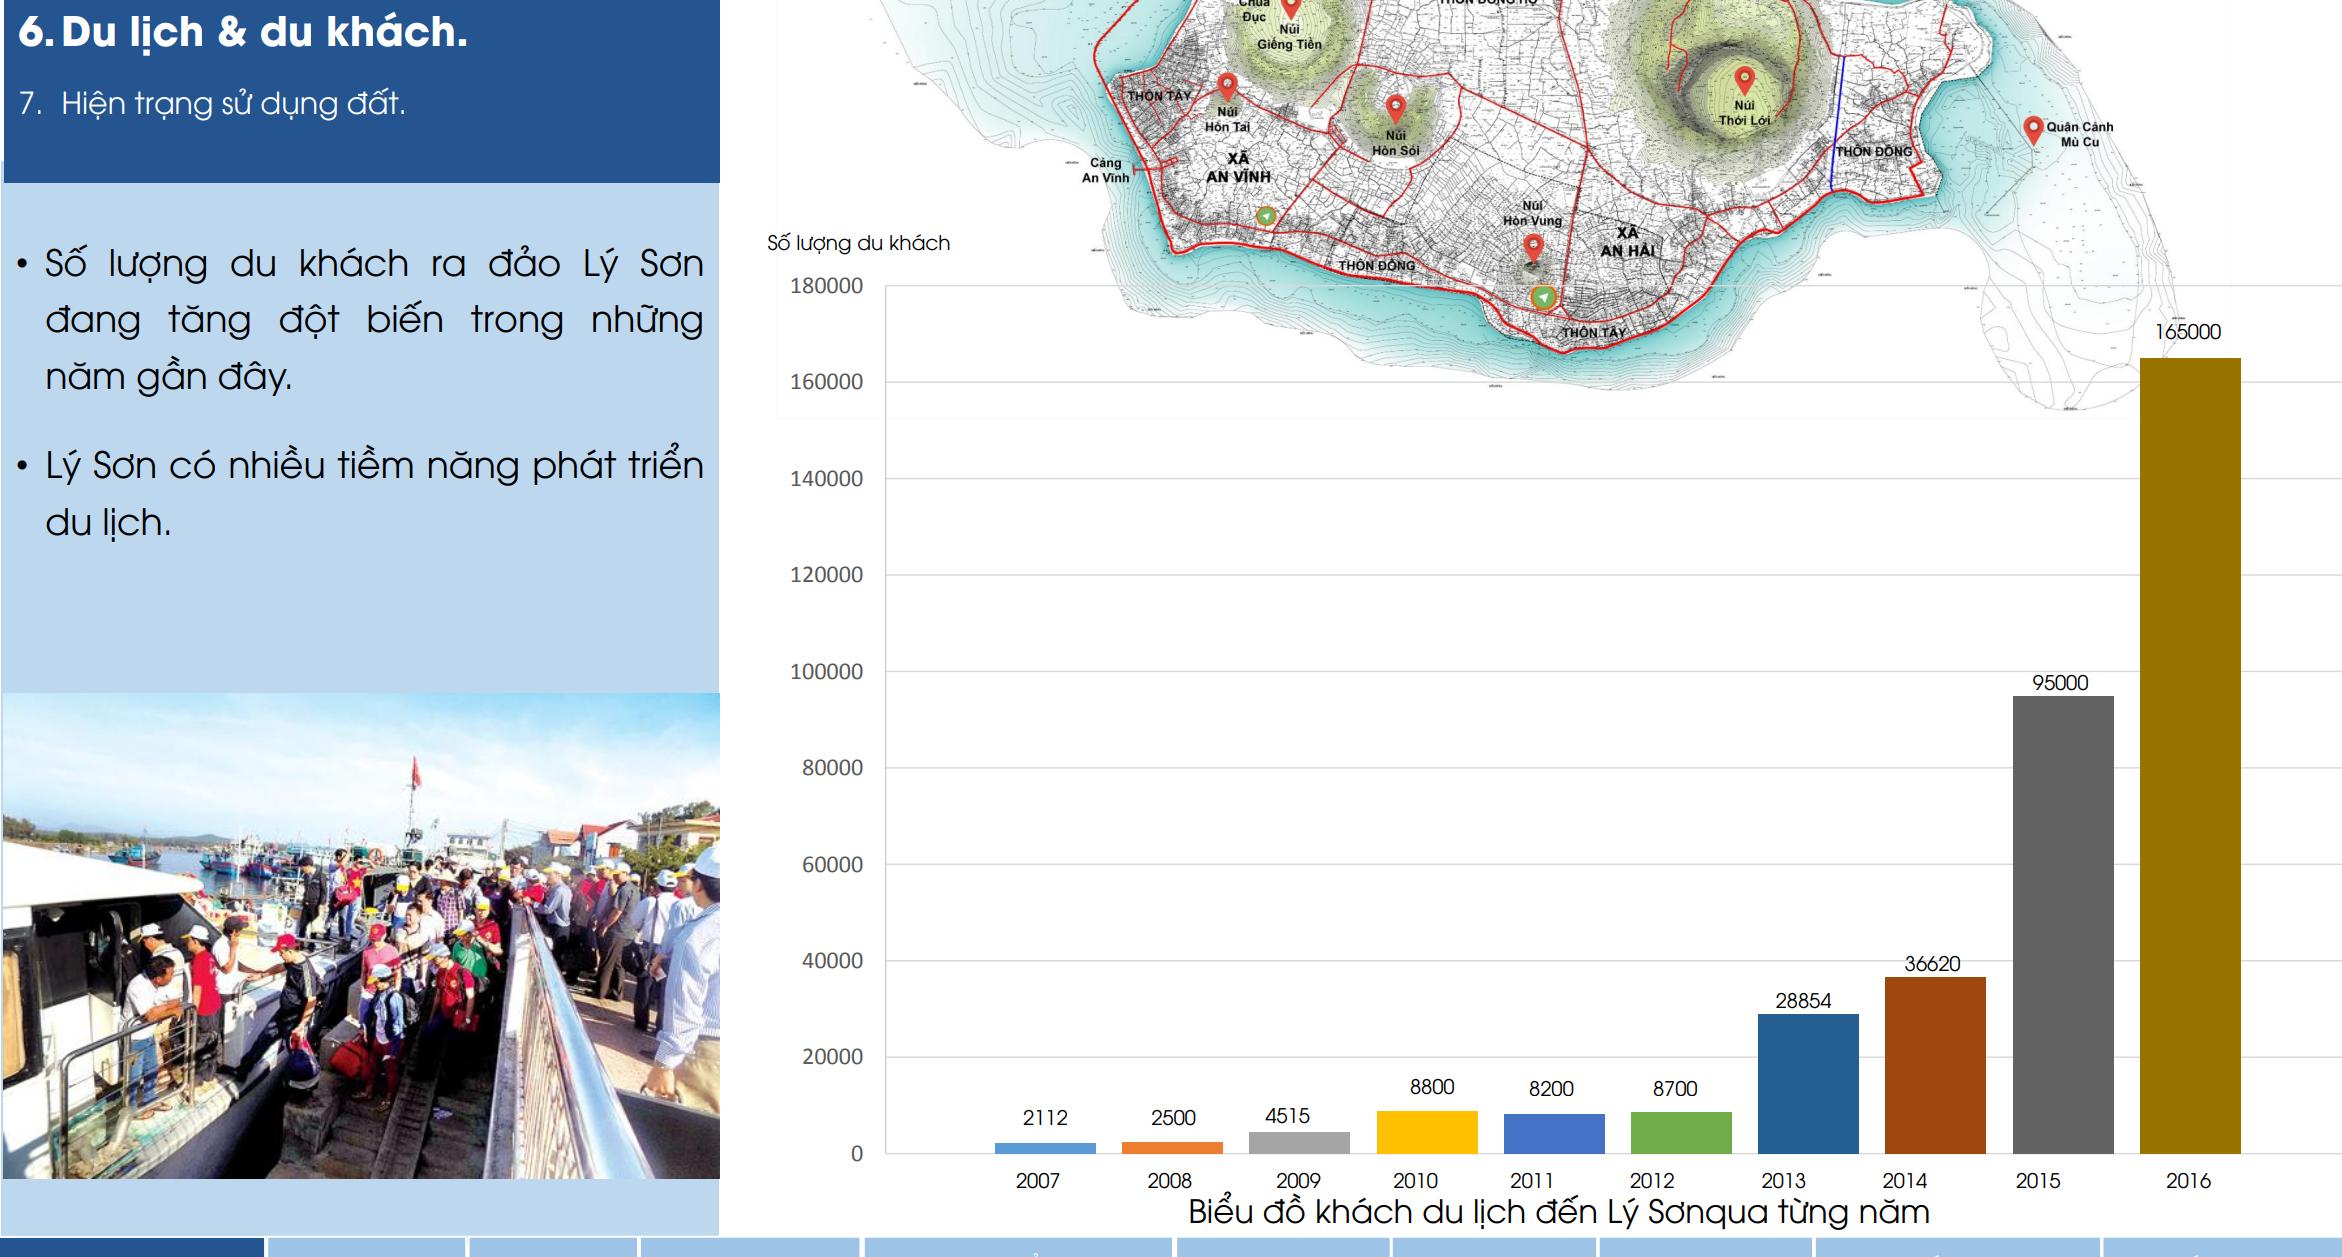Select item 7. Hiện trạng sử dụng đất
The image size is (2342, 1257).
[x=212, y=103]
